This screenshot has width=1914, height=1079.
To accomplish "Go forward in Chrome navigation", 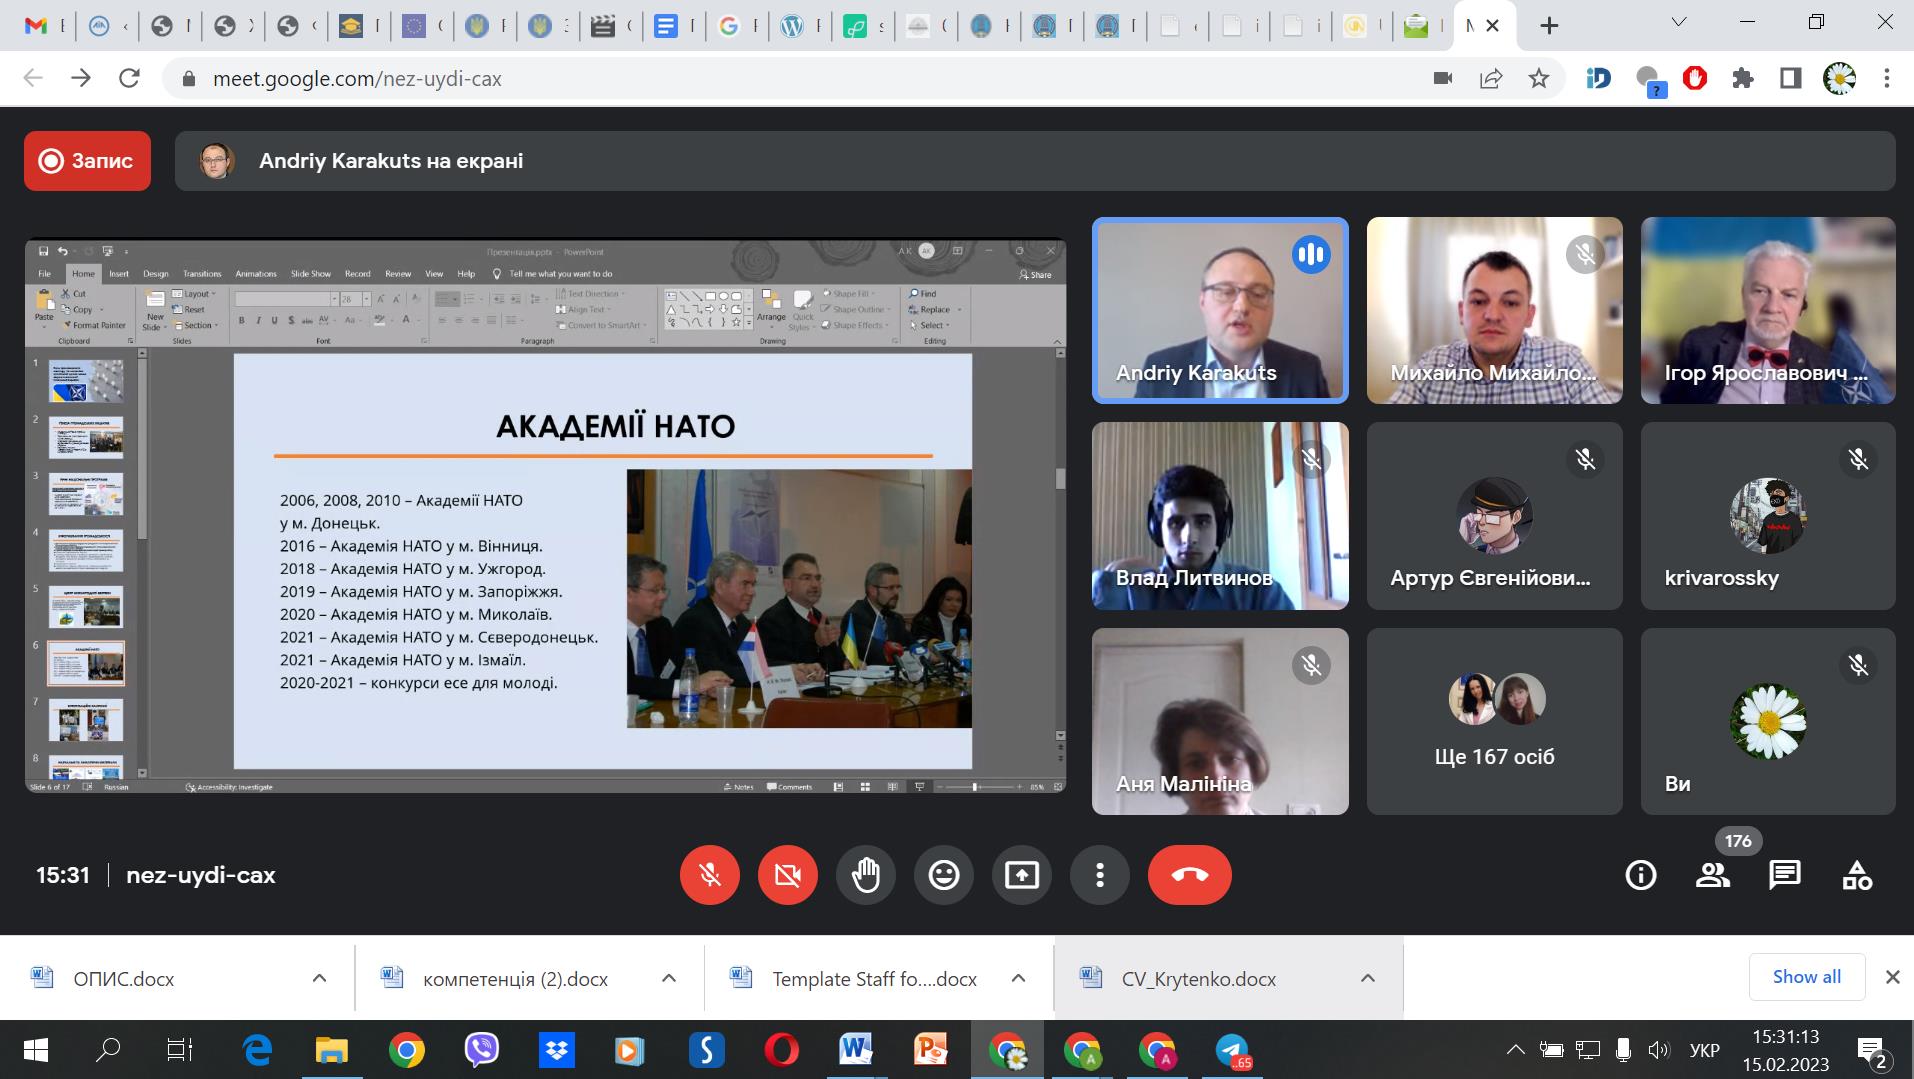I will click(81, 78).
